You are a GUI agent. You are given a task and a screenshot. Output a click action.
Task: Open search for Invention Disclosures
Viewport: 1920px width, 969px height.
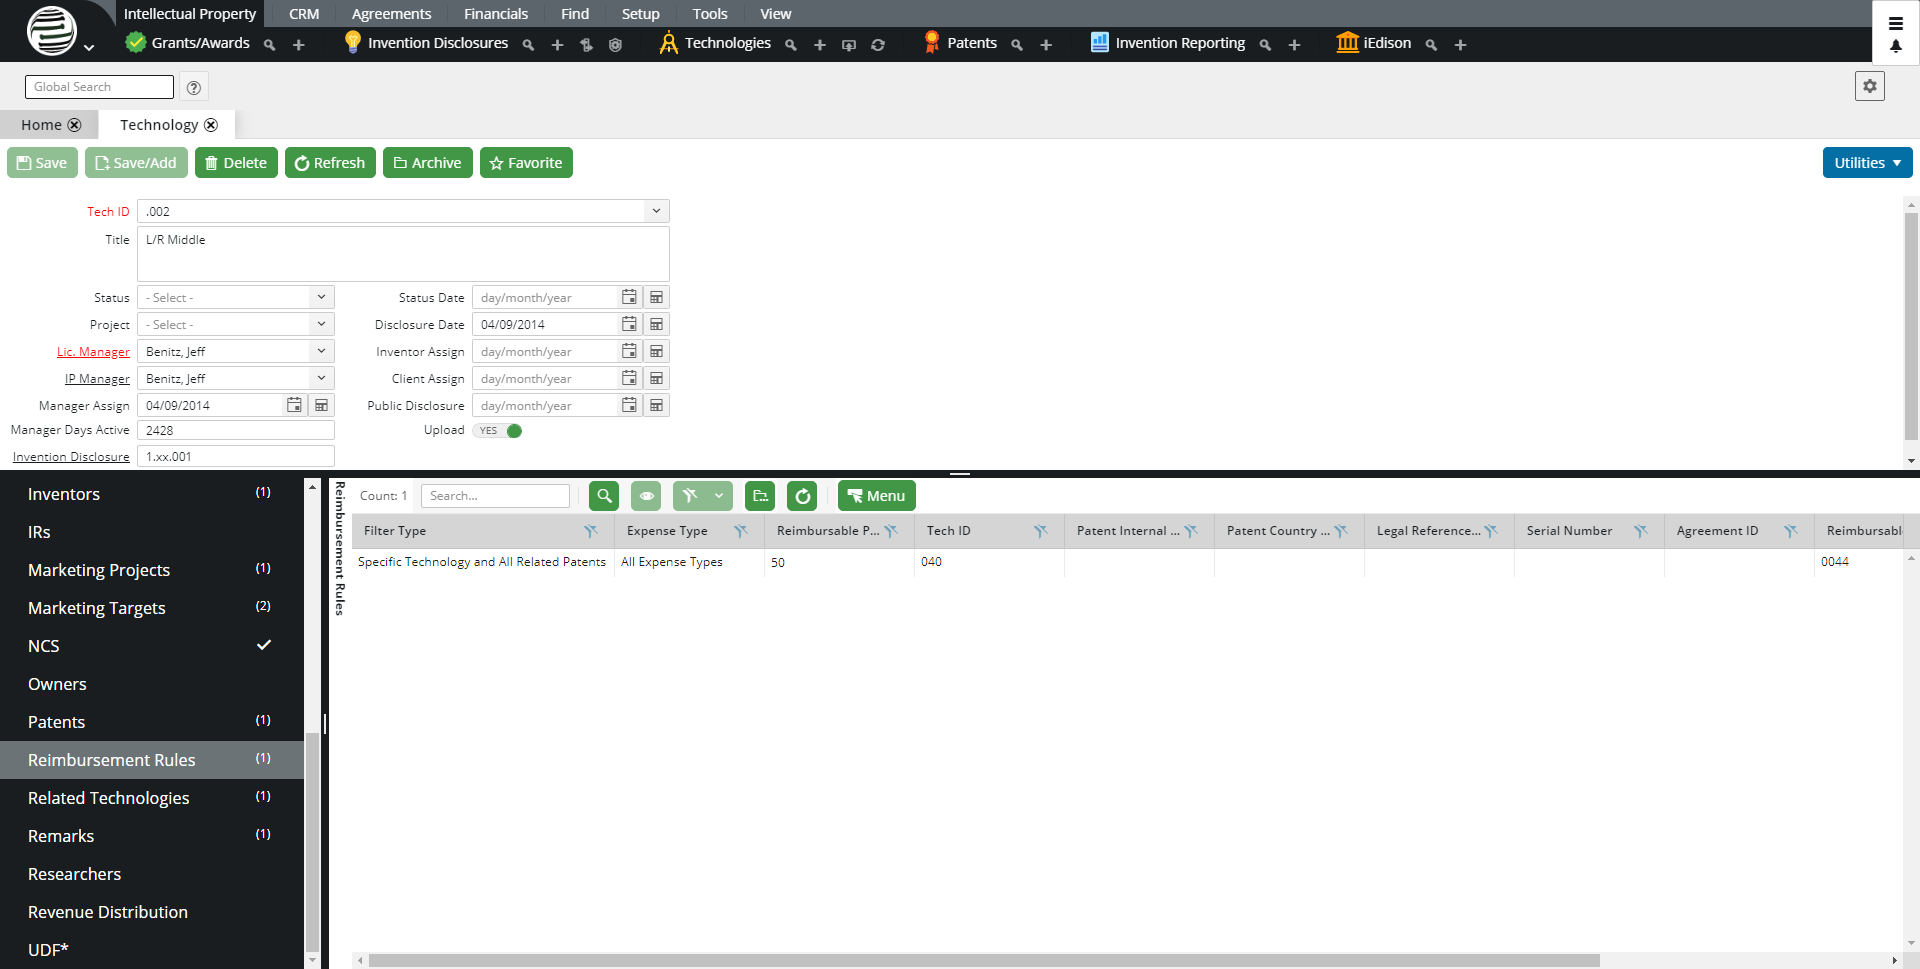click(528, 43)
